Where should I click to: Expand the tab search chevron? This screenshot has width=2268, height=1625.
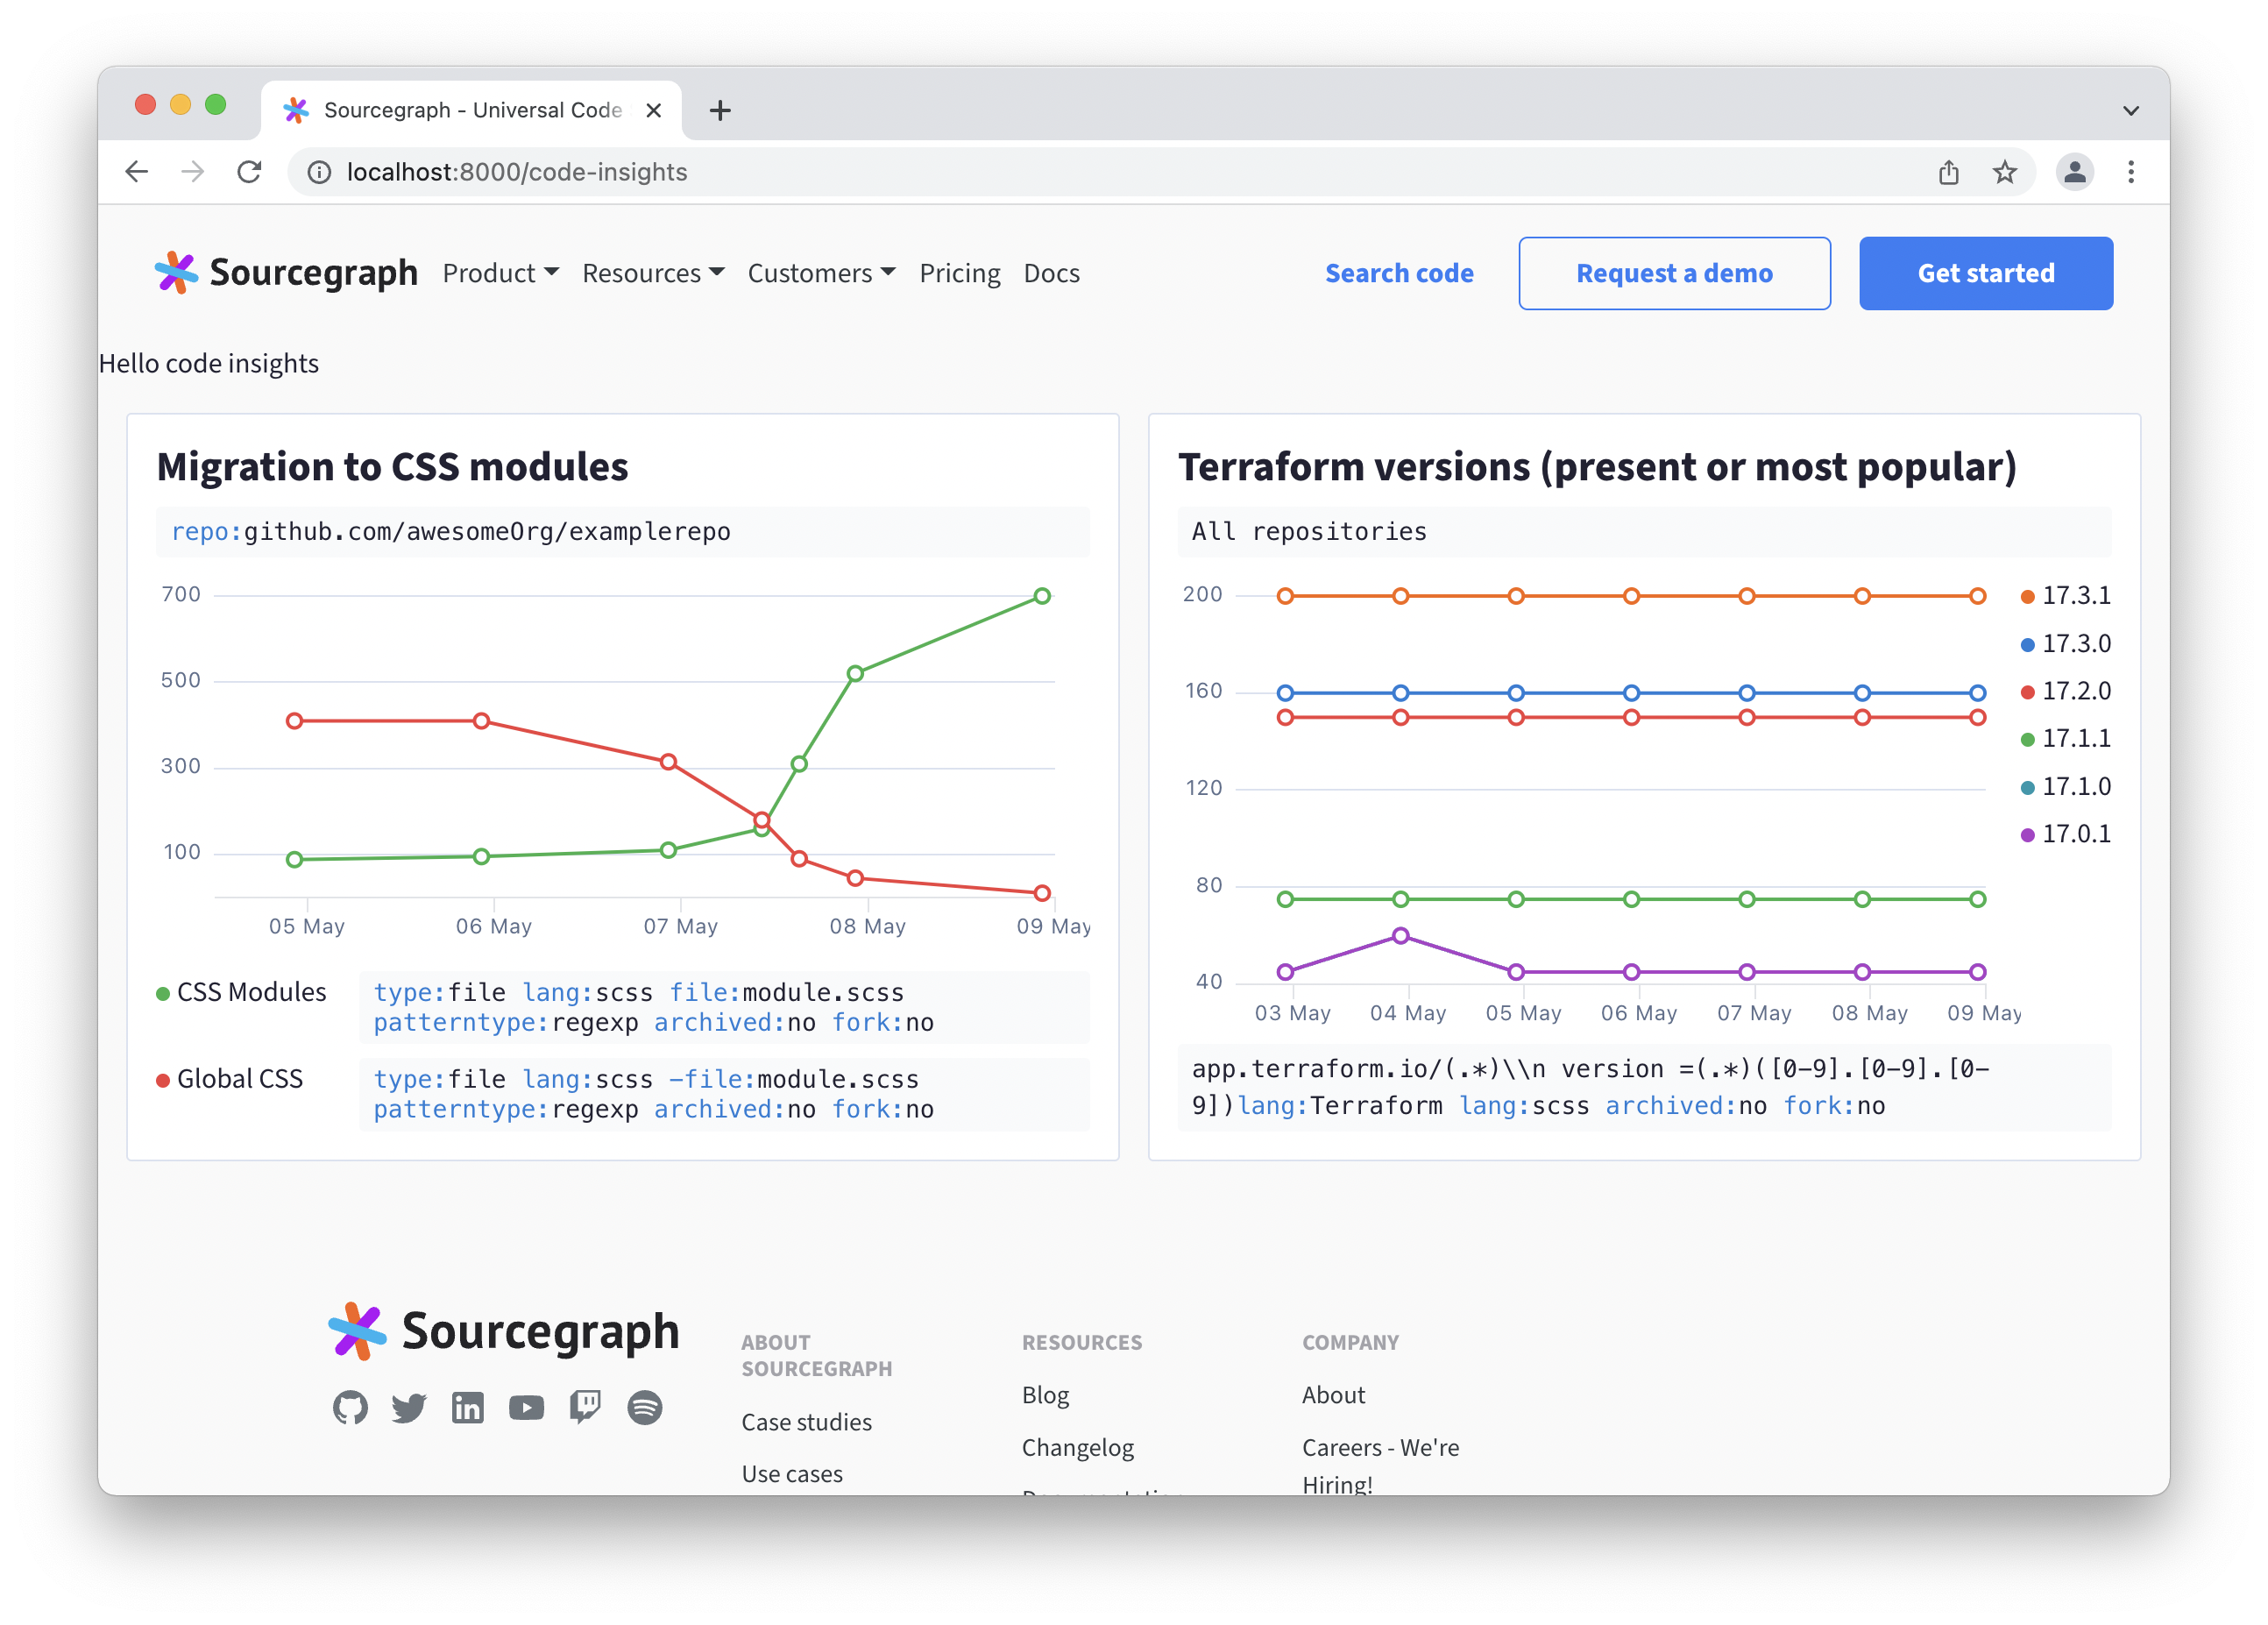2131,110
